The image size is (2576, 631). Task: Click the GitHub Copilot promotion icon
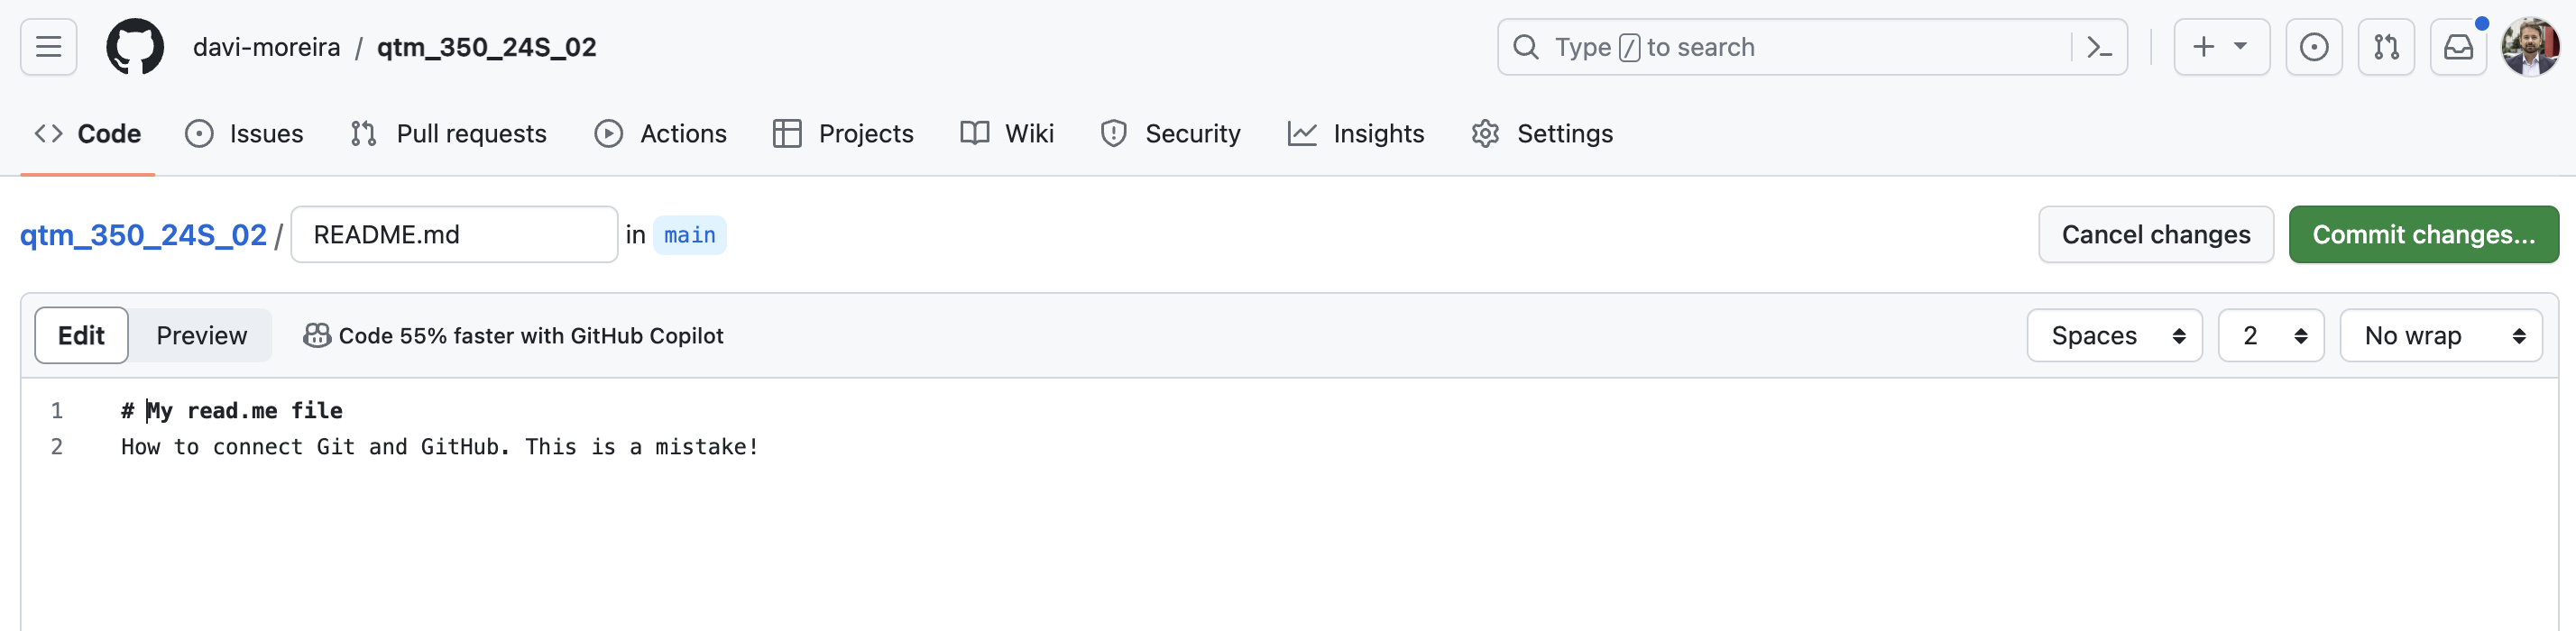tap(317, 336)
